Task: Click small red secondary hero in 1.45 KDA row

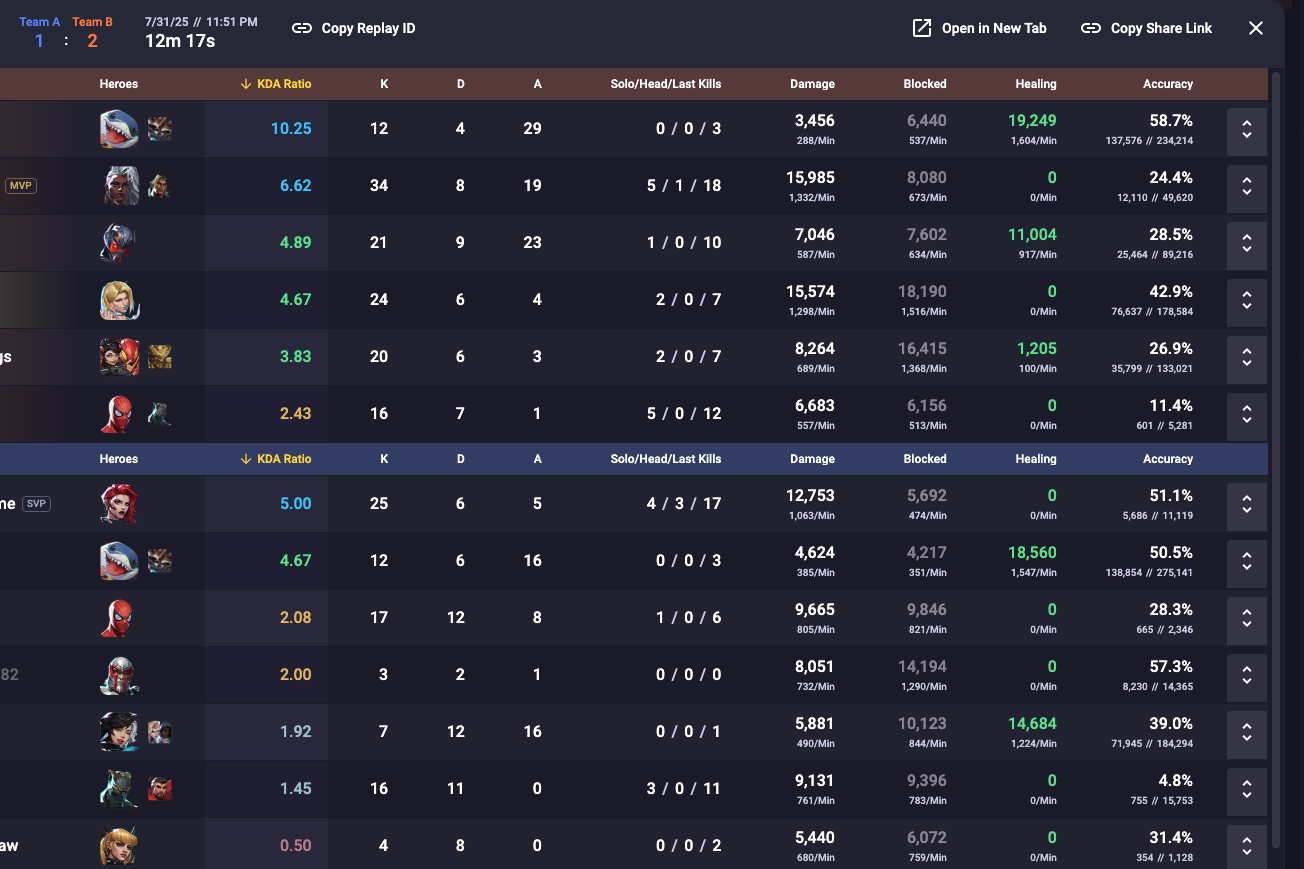Action: click(x=160, y=789)
